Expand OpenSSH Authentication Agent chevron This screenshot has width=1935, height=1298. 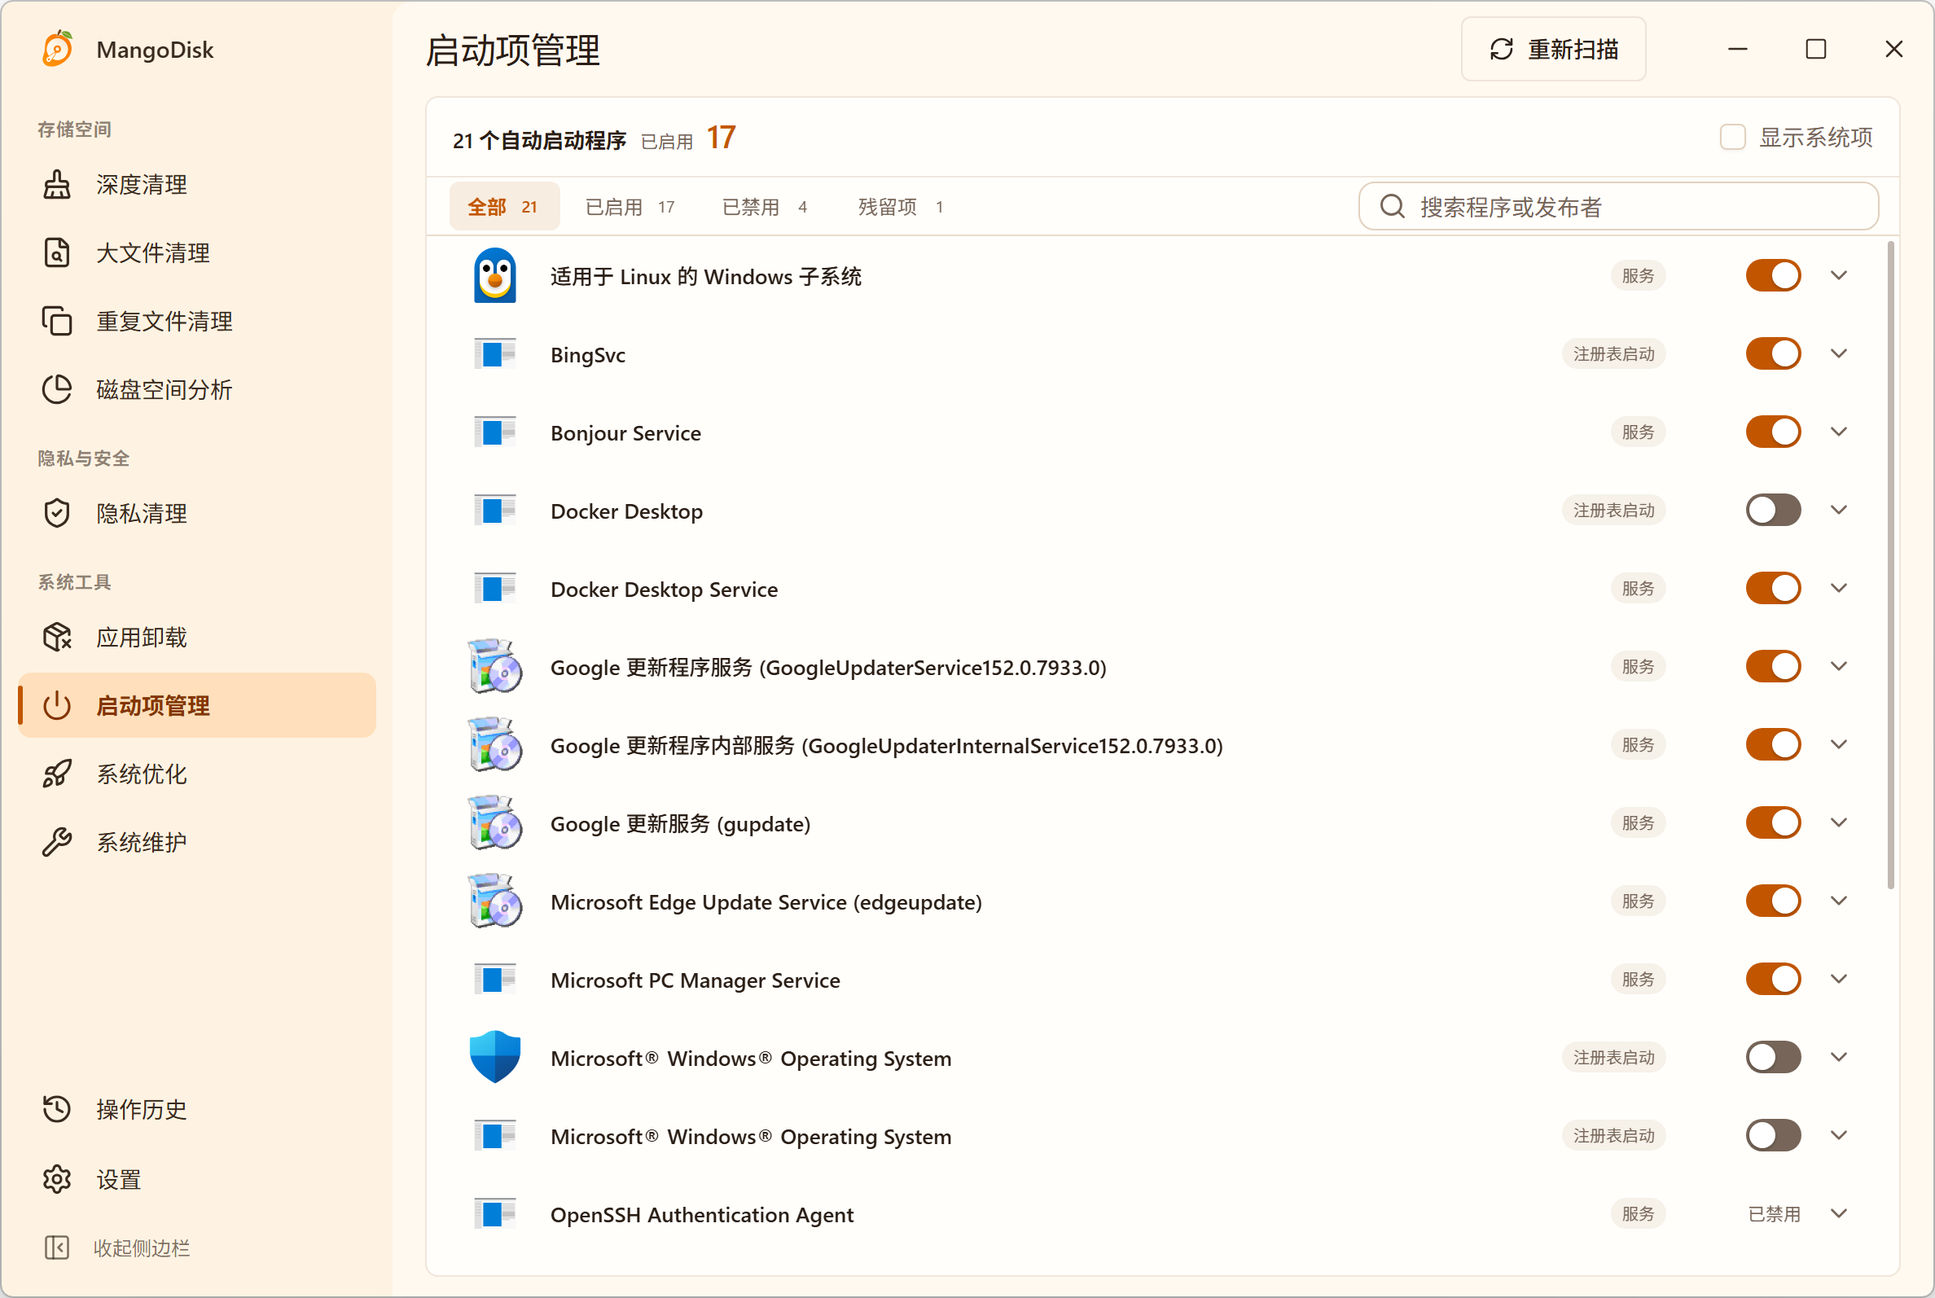1838,1213
